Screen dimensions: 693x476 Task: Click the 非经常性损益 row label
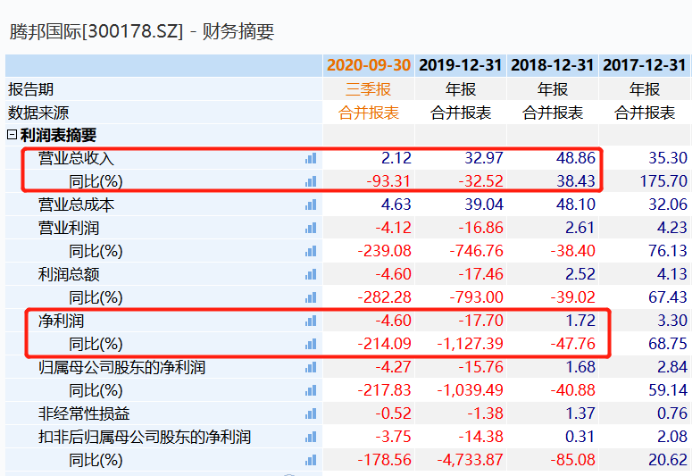(84, 414)
